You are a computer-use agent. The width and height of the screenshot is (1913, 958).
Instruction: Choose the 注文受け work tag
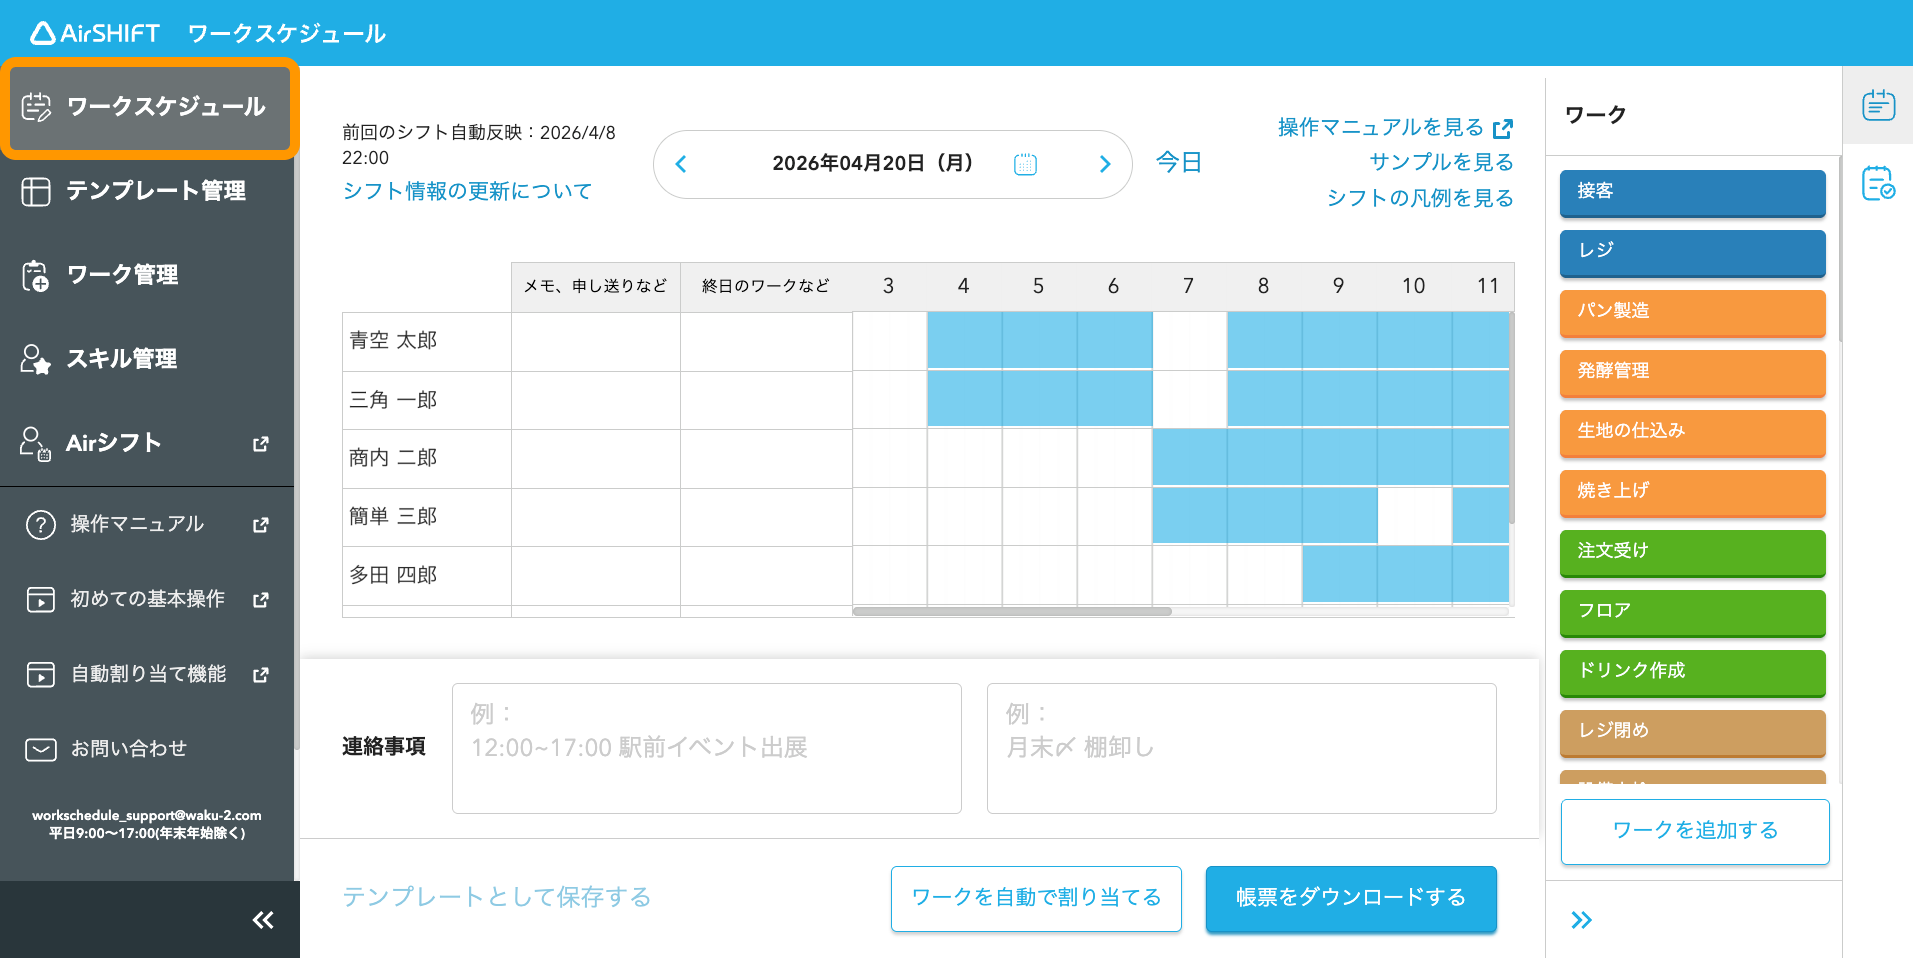pyautogui.click(x=1692, y=553)
